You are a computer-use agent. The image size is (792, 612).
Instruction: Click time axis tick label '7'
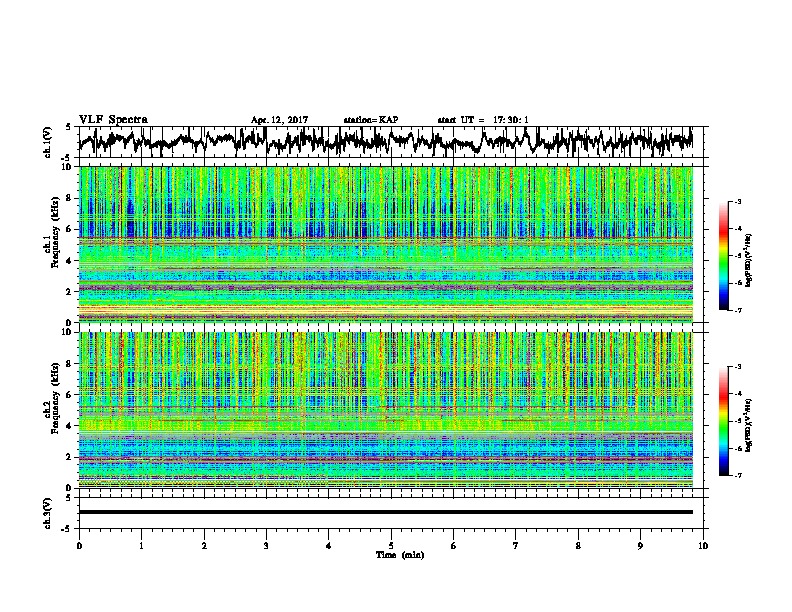[x=516, y=546]
